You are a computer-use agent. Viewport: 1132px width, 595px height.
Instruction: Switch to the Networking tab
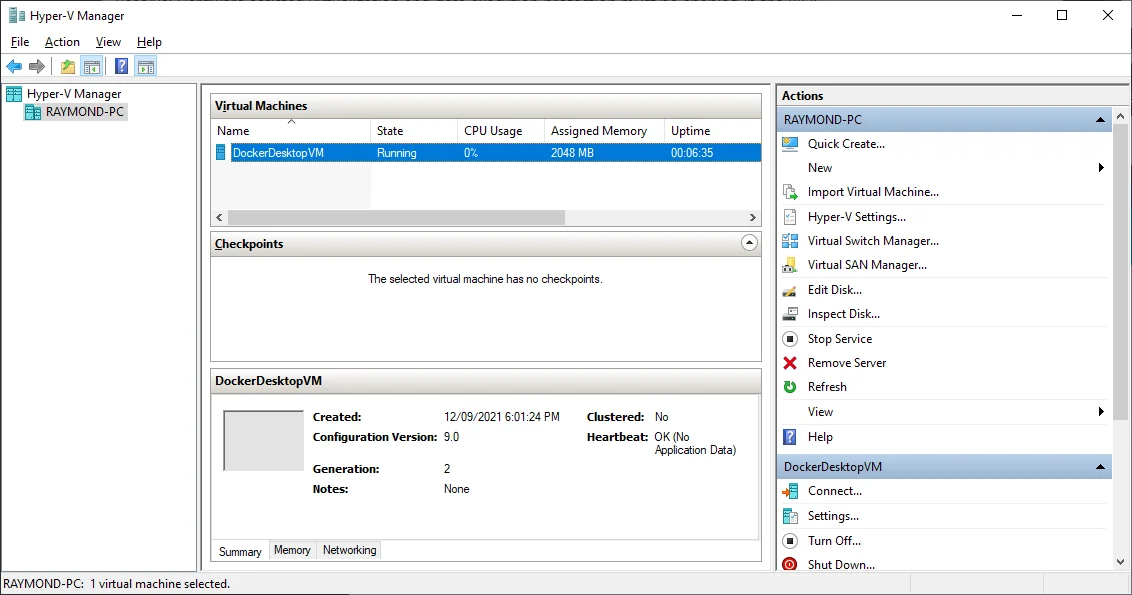[349, 550]
